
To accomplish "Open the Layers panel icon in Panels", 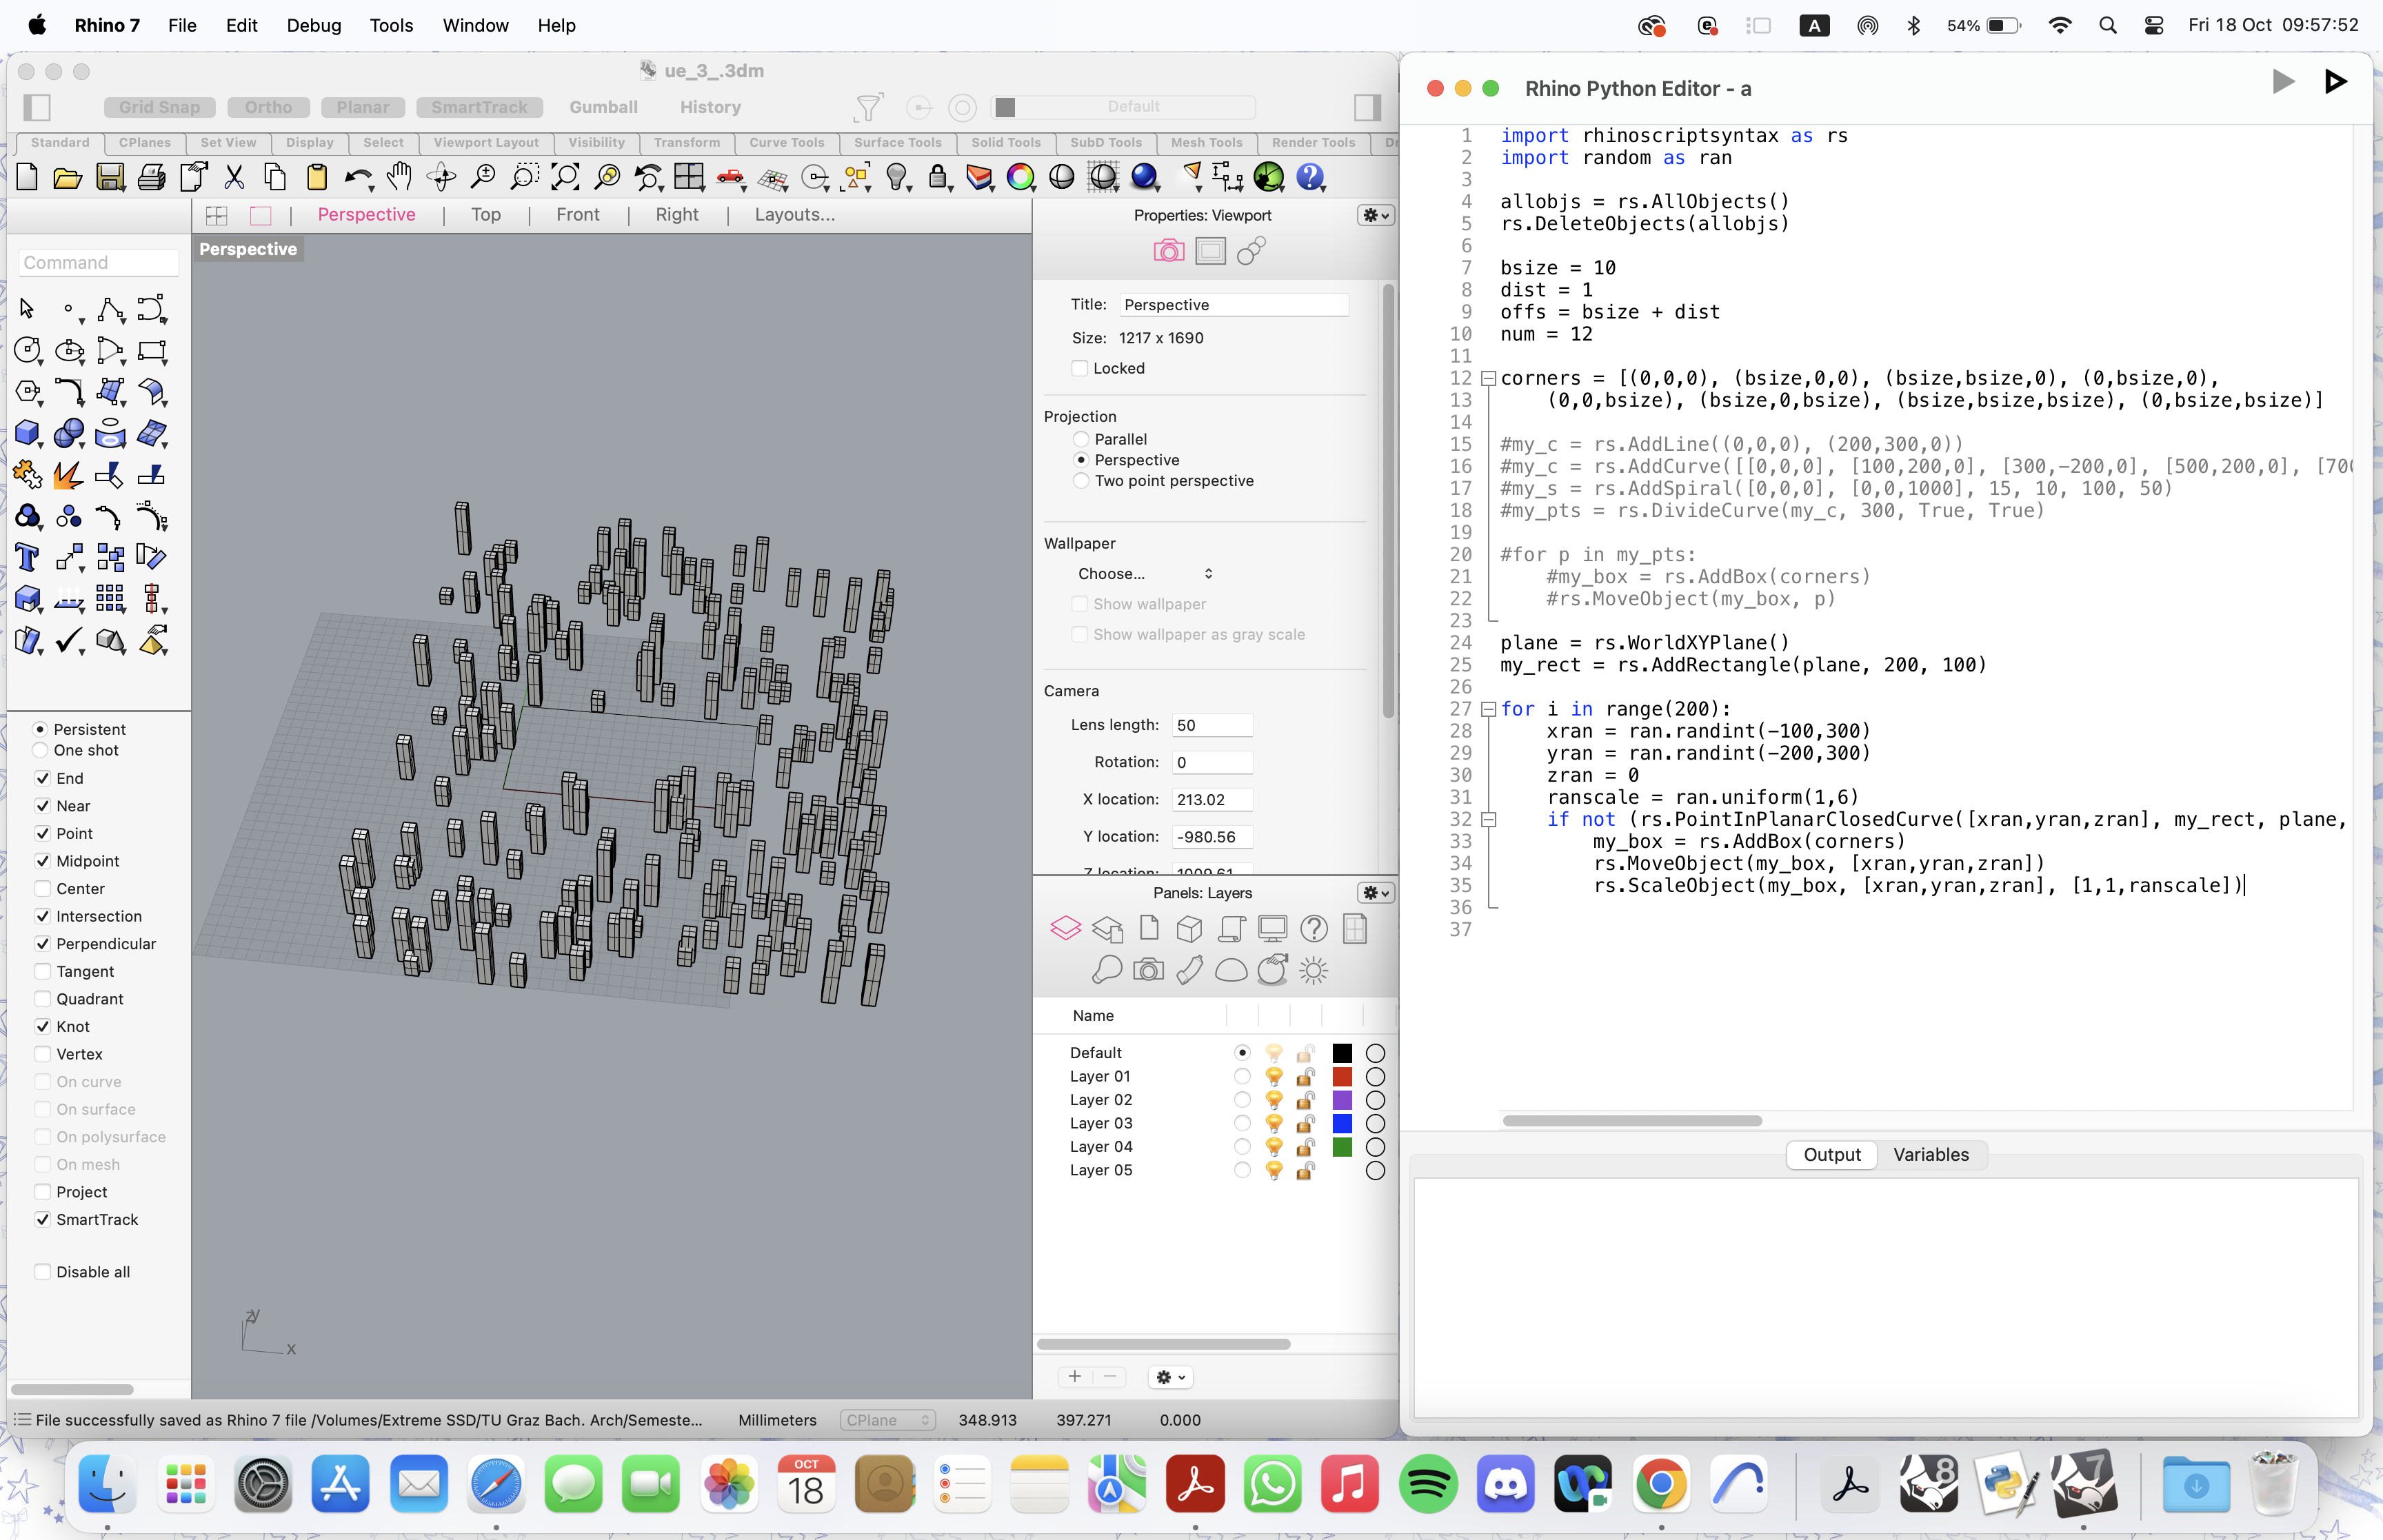I will coord(1067,928).
